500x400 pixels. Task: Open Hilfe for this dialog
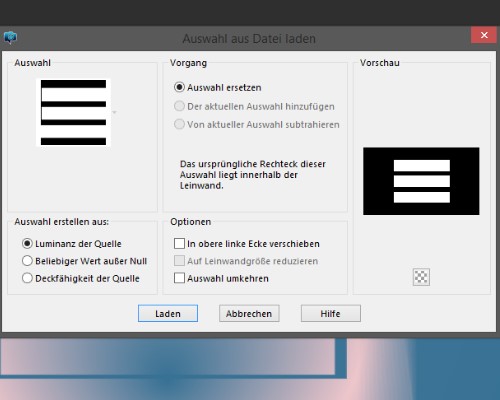[x=331, y=313]
